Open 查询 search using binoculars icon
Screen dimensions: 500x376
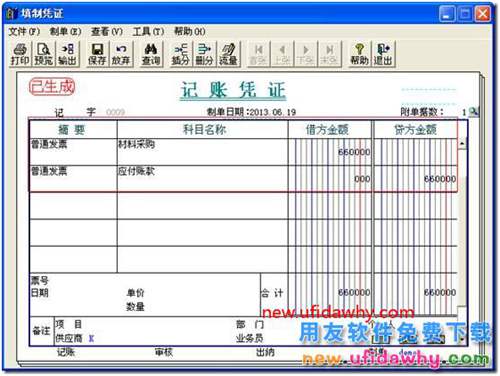[151, 54]
